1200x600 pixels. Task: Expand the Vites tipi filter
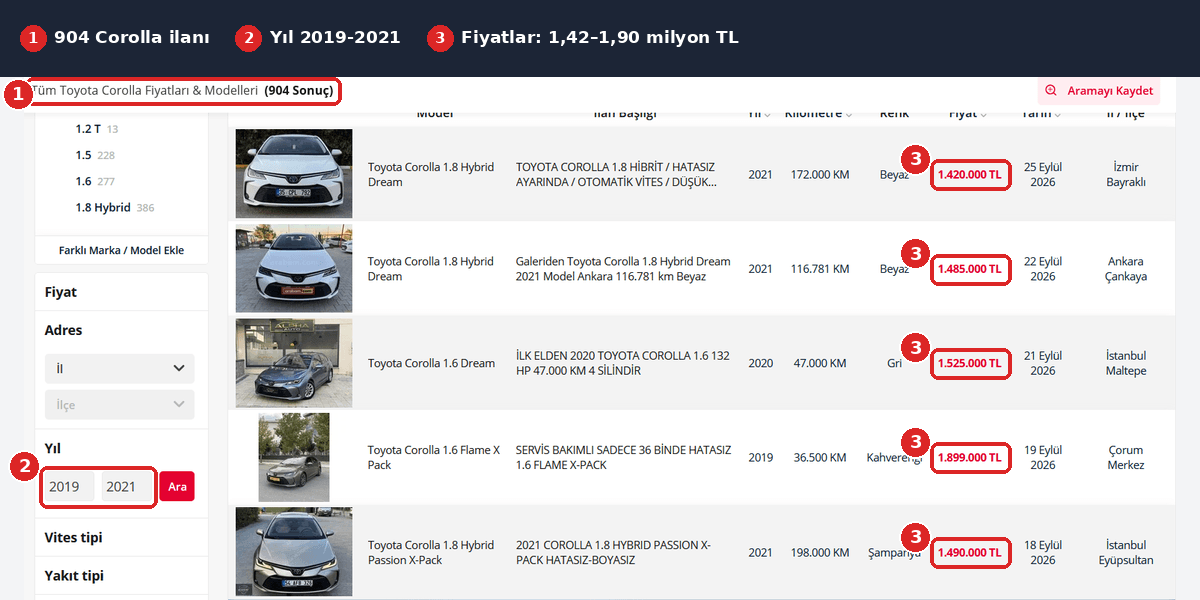[121, 537]
